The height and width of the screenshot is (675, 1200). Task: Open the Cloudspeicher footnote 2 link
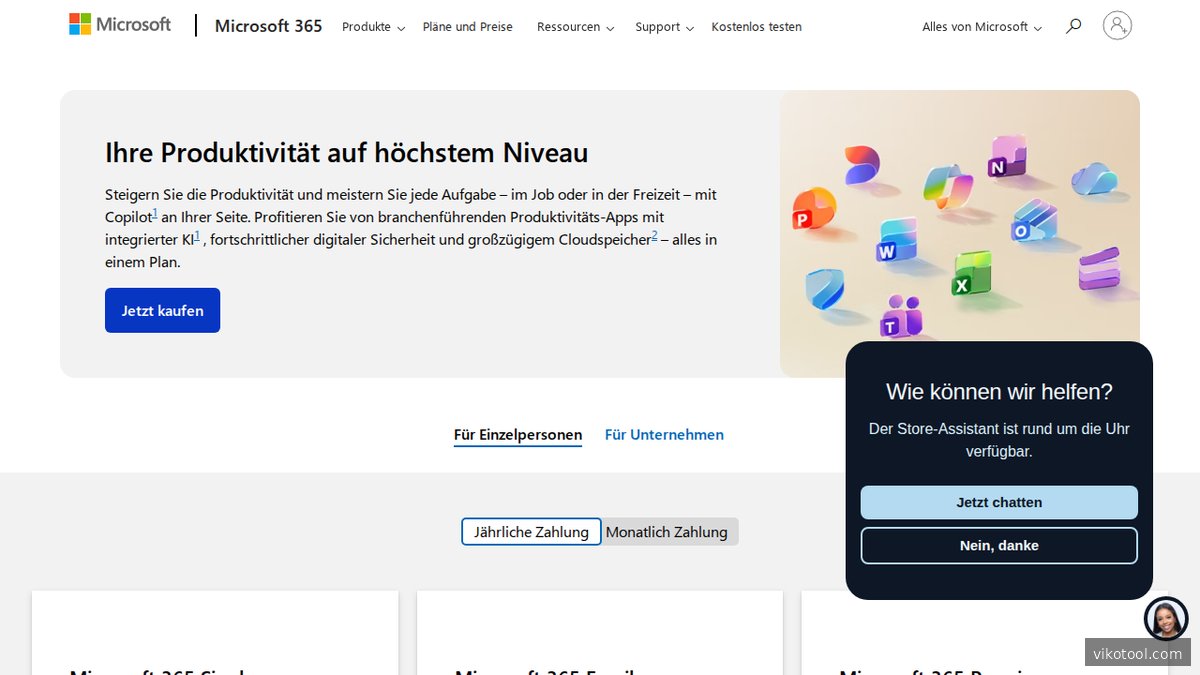click(654, 234)
